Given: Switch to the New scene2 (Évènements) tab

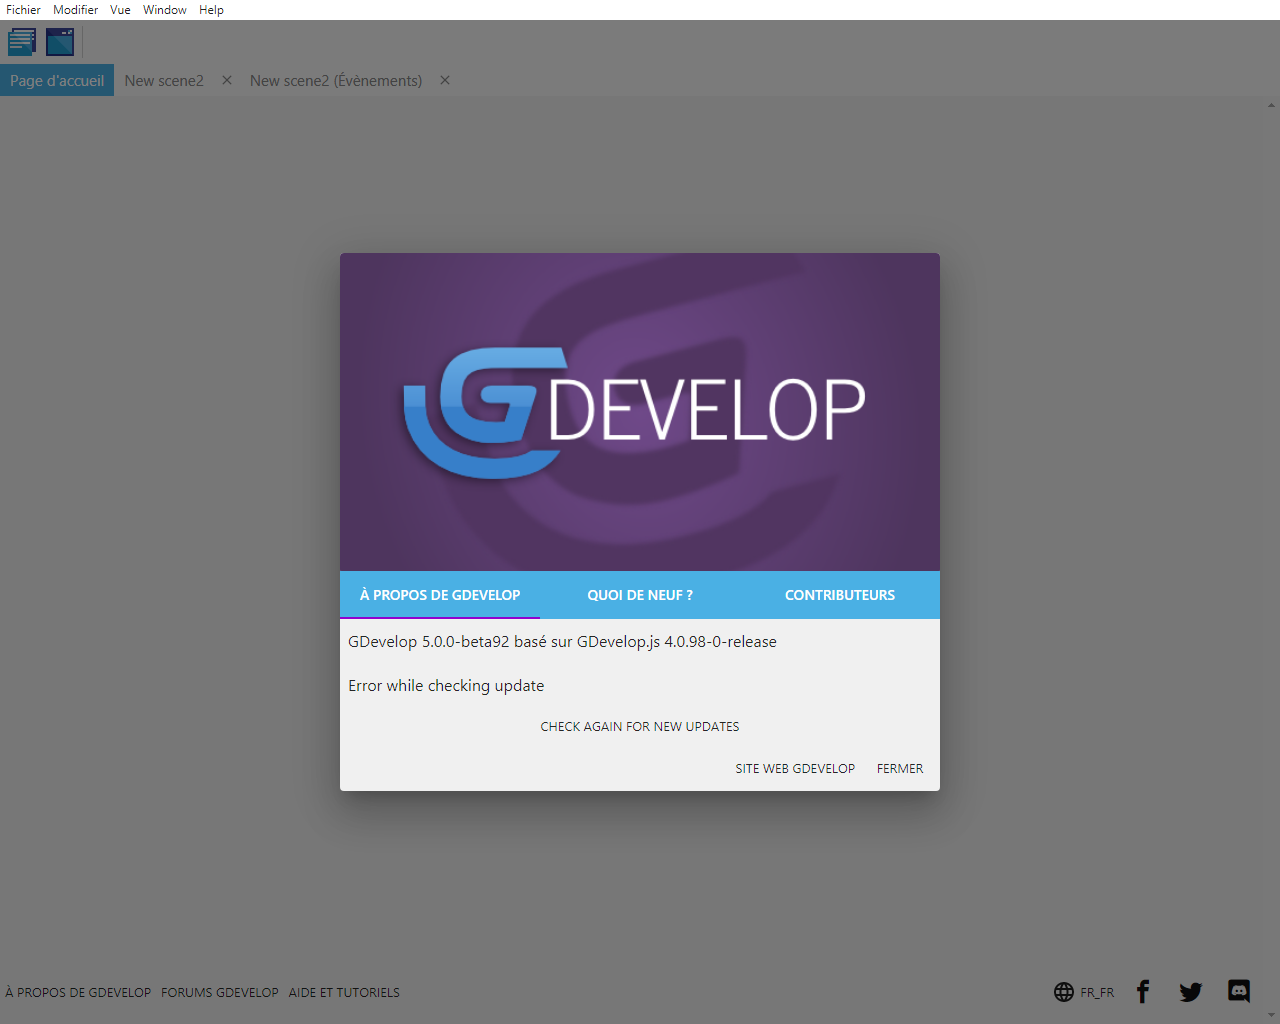Looking at the screenshot, I should (x=336, y=80).
